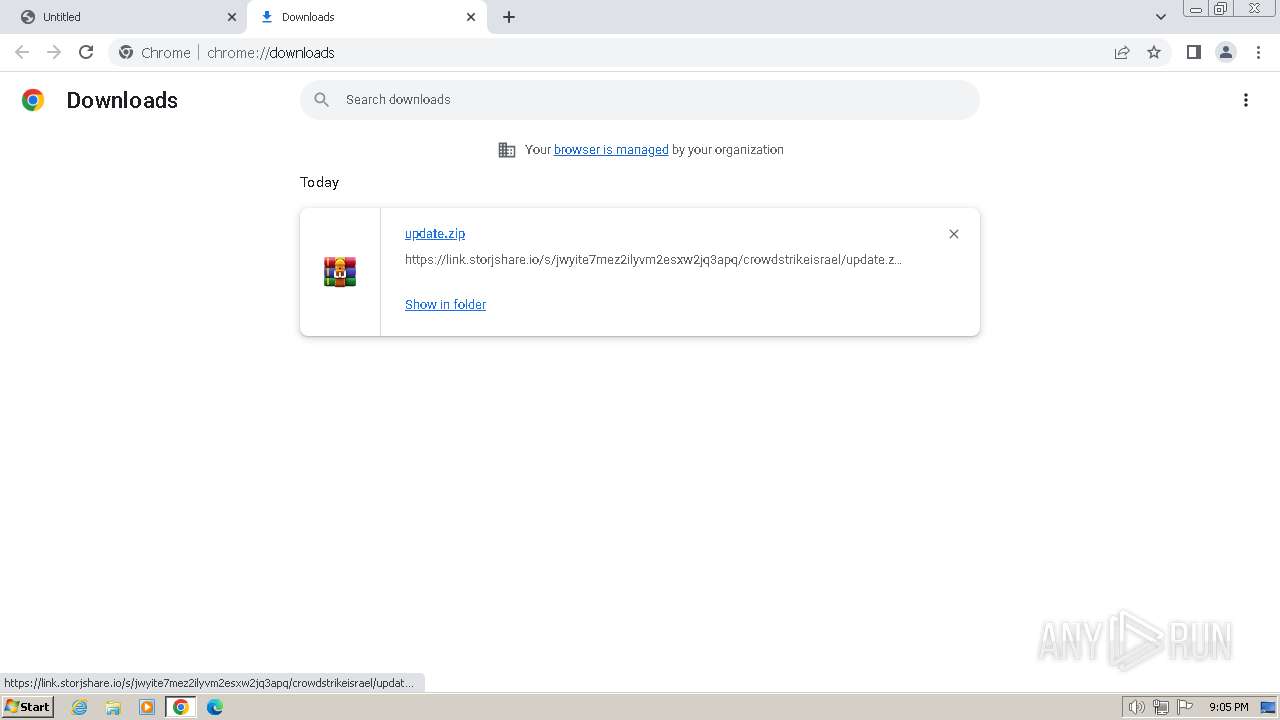Open the 'browser is managed' link
Image resolution: width=1280 pixels, height=720 pixels.
coord(611,150)
